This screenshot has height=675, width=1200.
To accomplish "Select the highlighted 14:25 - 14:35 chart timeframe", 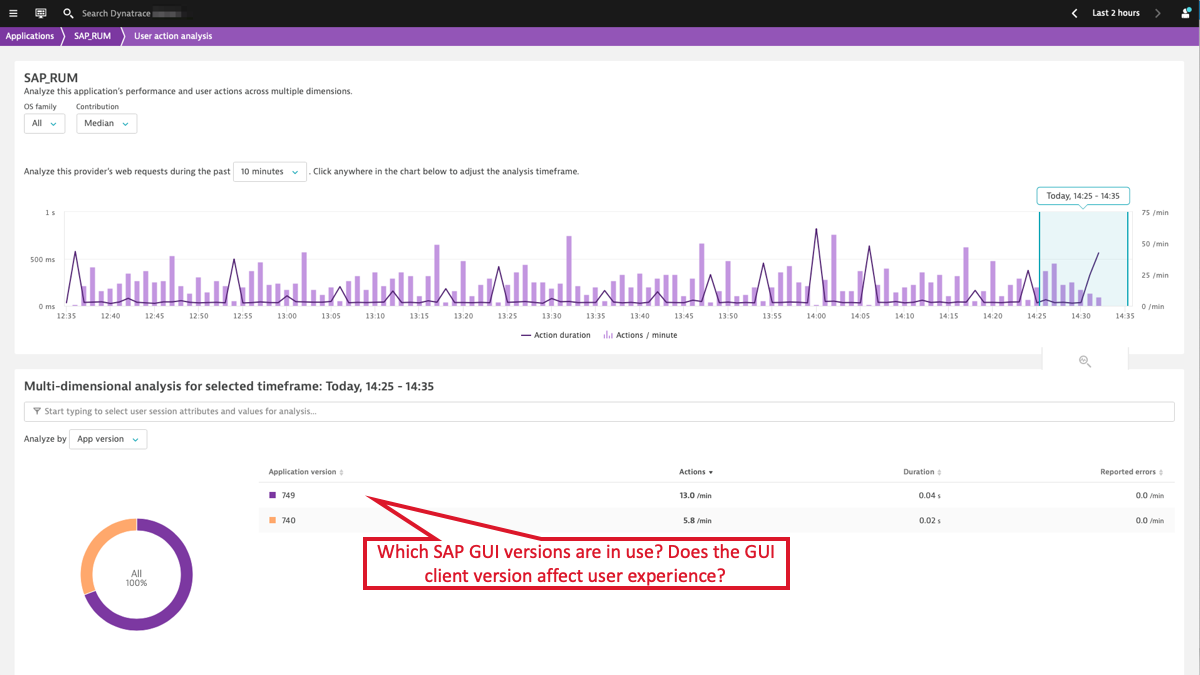I will [1084, 258].
